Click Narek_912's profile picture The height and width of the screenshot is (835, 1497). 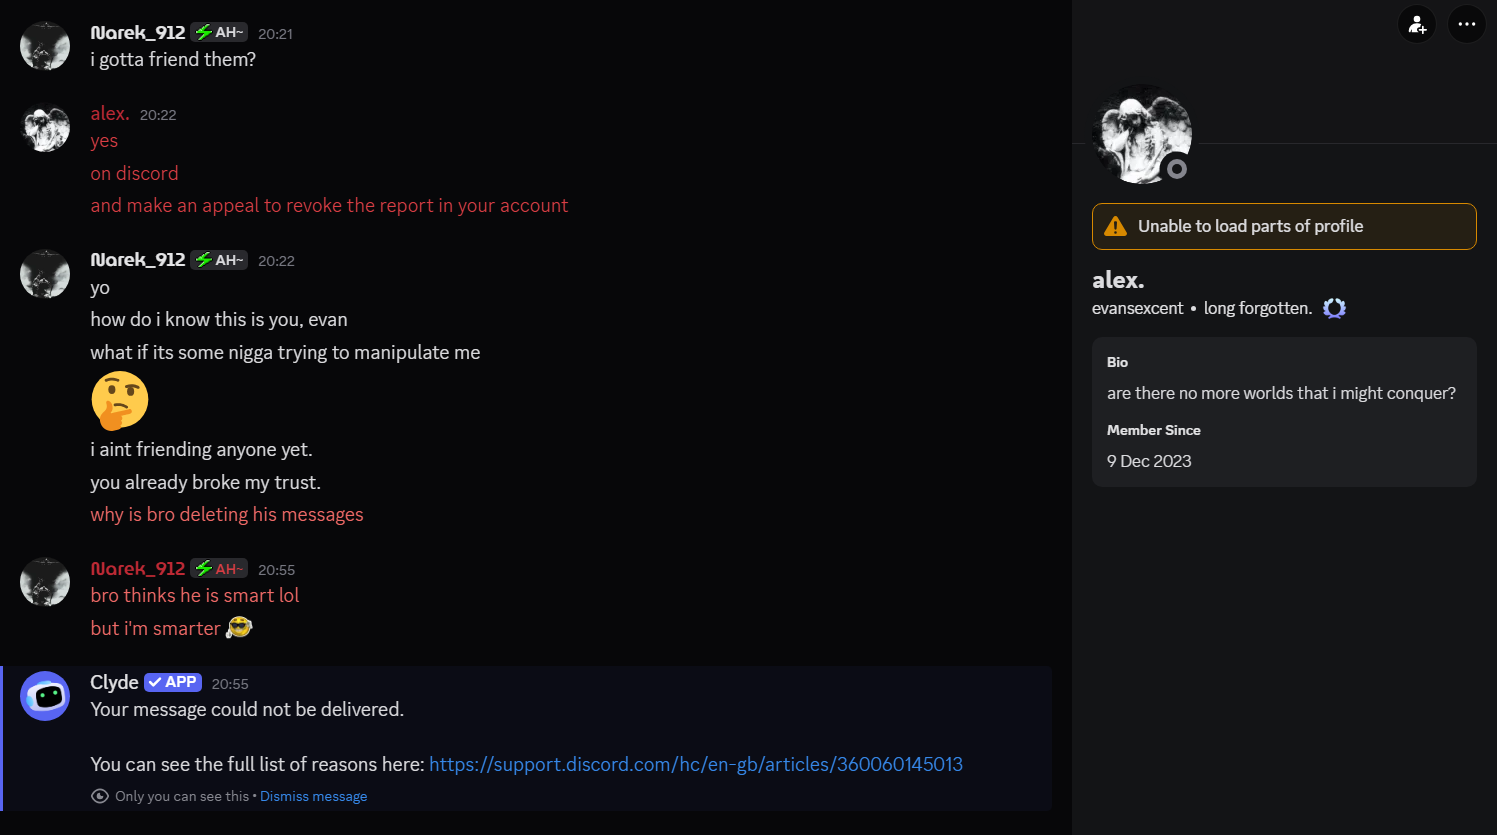coord(45,45)
